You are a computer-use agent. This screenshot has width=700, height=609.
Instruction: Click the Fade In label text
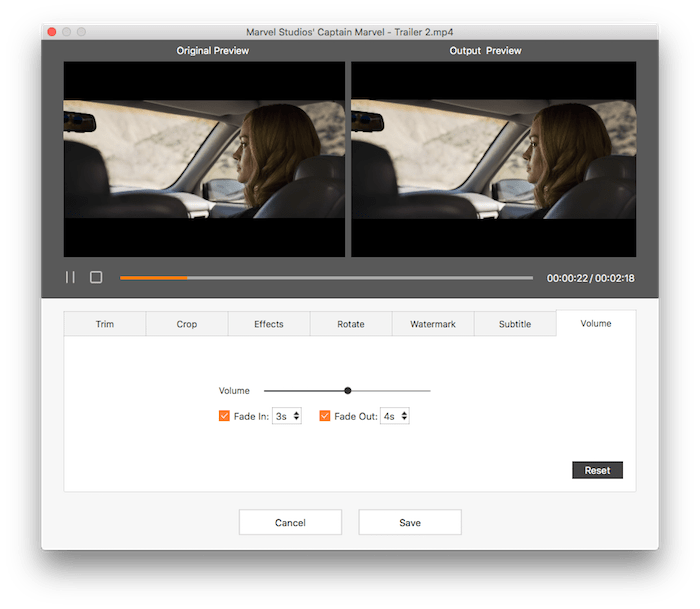(x=251, y=417)
